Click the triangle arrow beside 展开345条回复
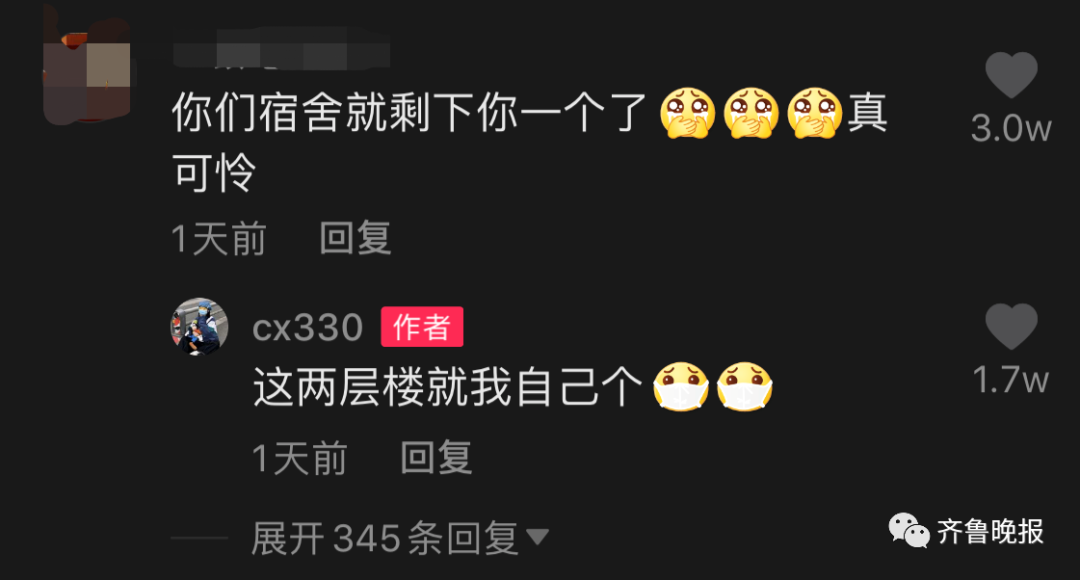Image resolution: width=1080 pixels, height=580 pixels. pos(537,537)
